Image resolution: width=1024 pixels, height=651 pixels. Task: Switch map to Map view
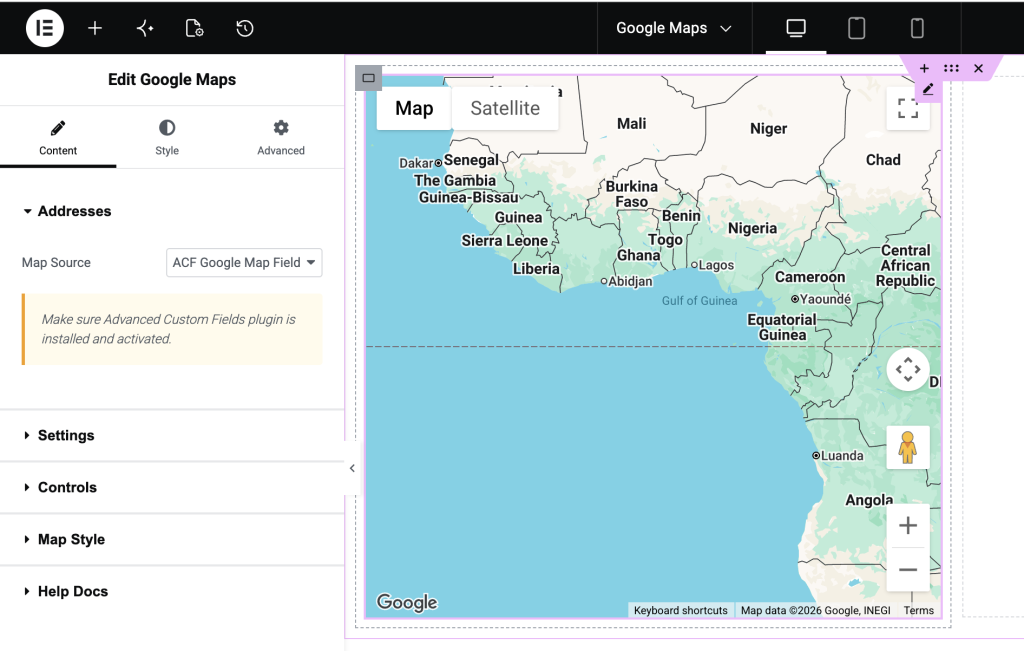[414, 108]
